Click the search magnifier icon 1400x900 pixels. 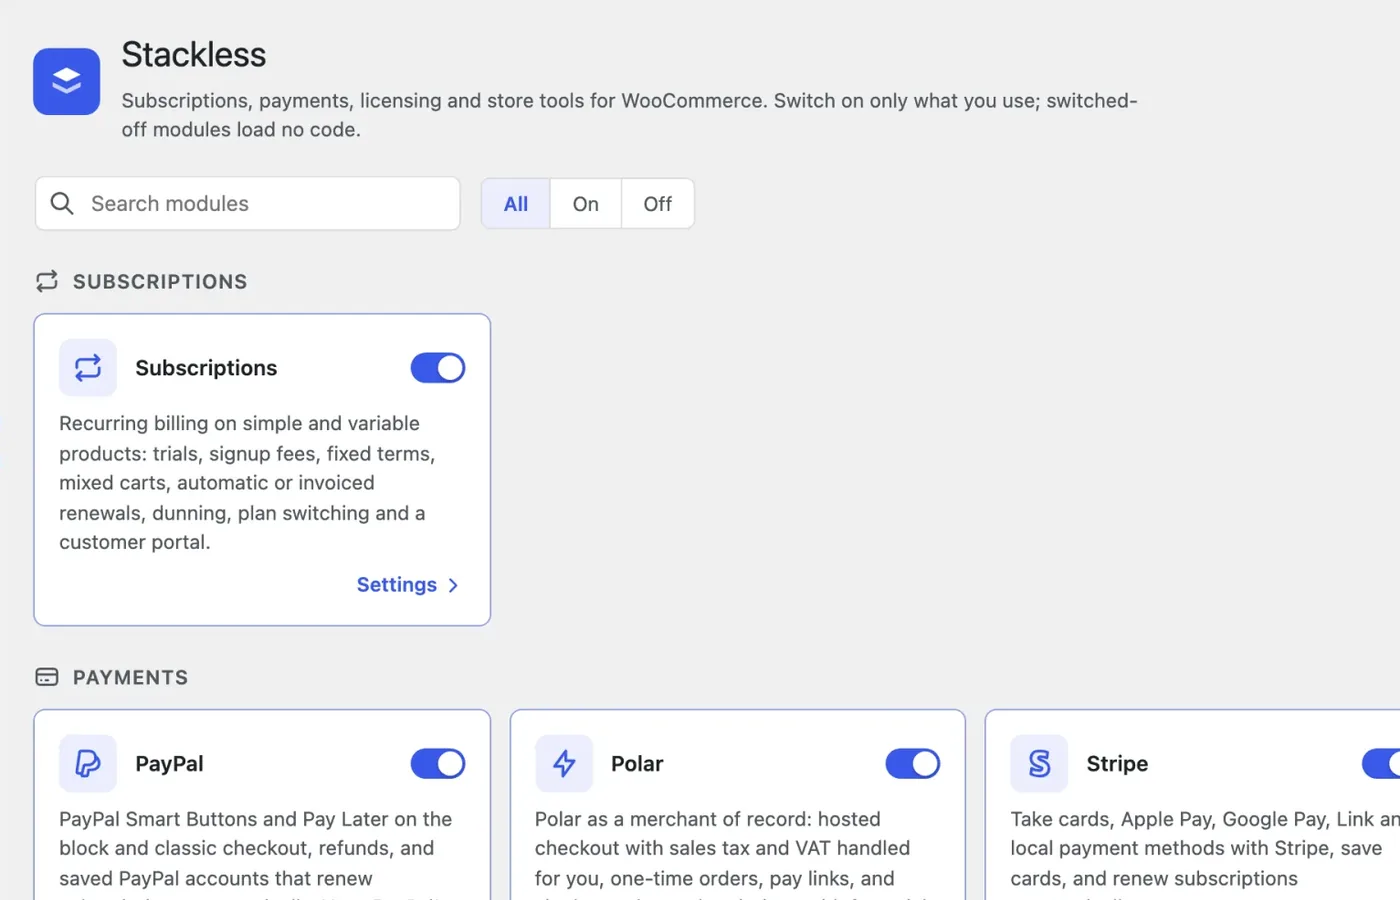(62, 203)
